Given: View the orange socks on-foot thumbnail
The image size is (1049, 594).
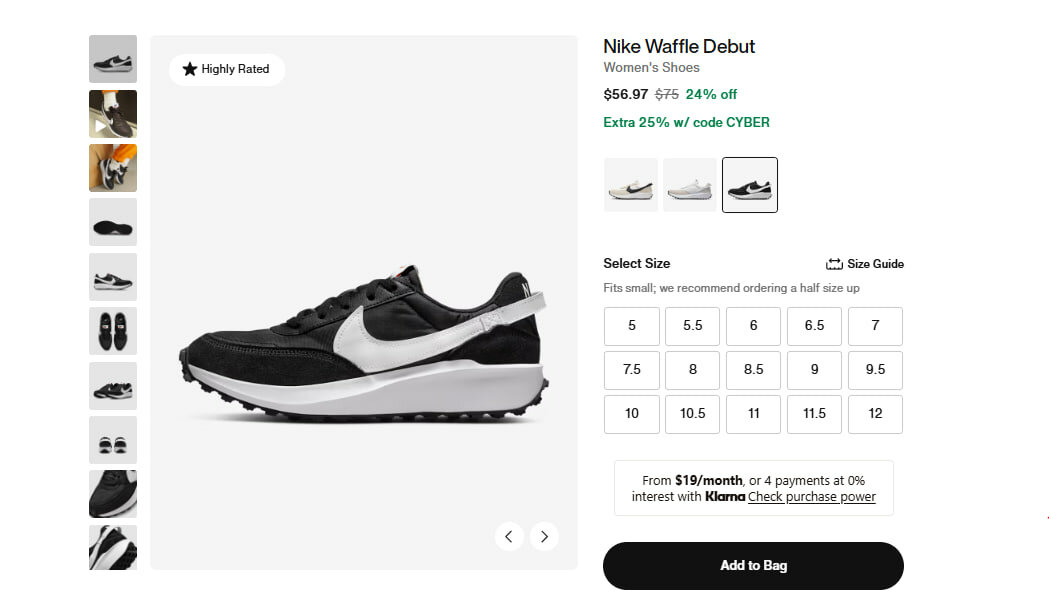Looking at the screenshot, I should tap(113, 168).
